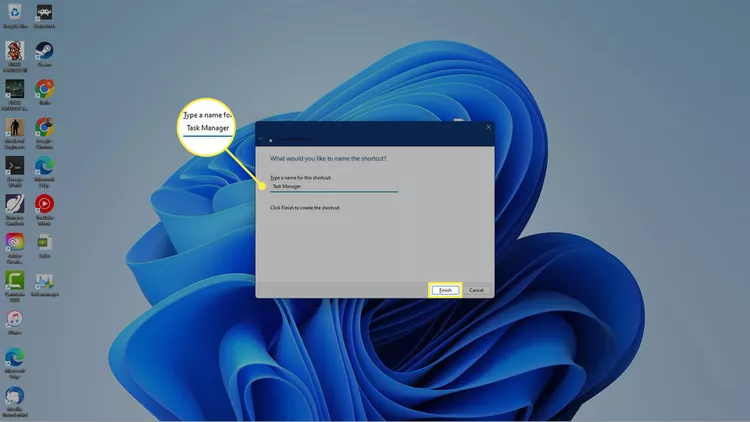
Task: Open the Recycle Bin desktop icon
Action: pyautogui.click(x=15, y=15)
